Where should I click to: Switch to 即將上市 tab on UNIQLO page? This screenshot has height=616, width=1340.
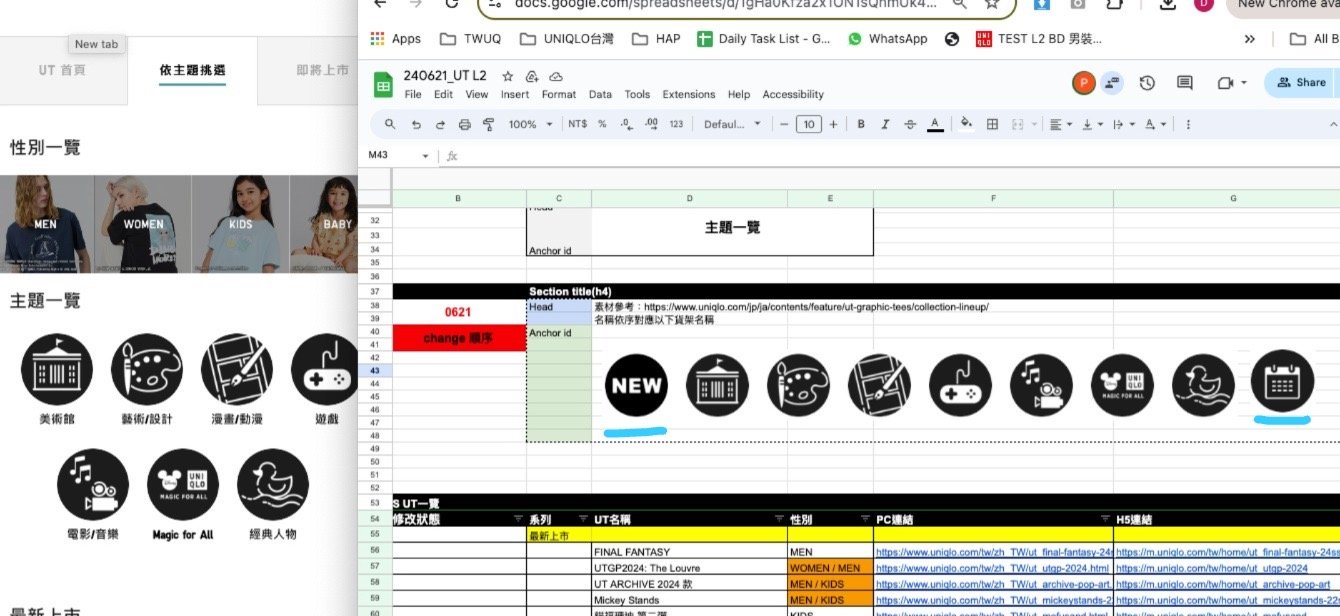[322, 70]
